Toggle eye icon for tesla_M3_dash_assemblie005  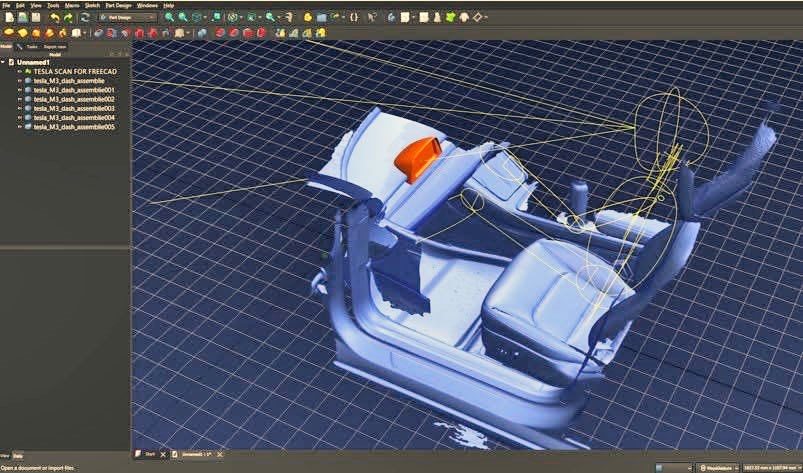coord(20,127)
